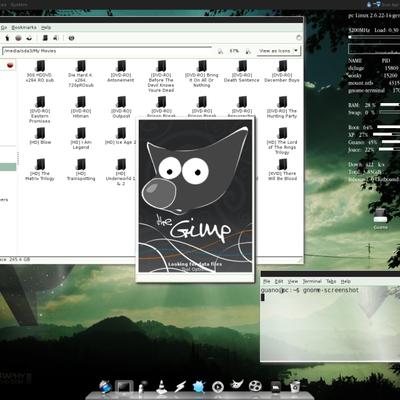Open the Trash icon in the dock

click(295, 387)
